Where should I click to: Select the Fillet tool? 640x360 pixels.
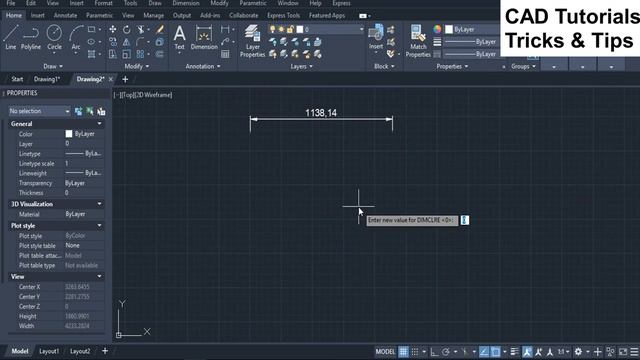(140, 42)
